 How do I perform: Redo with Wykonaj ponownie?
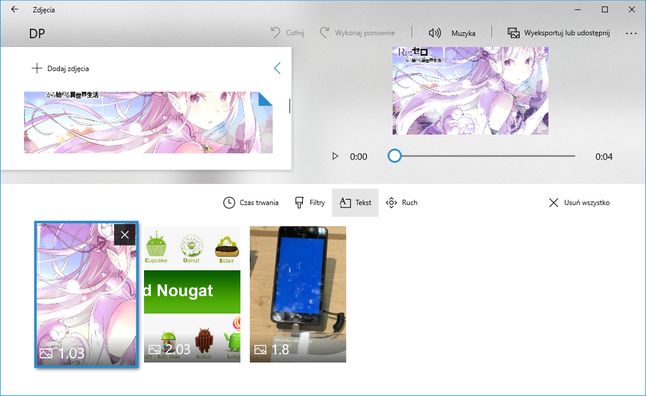click(x=358, y=33)
